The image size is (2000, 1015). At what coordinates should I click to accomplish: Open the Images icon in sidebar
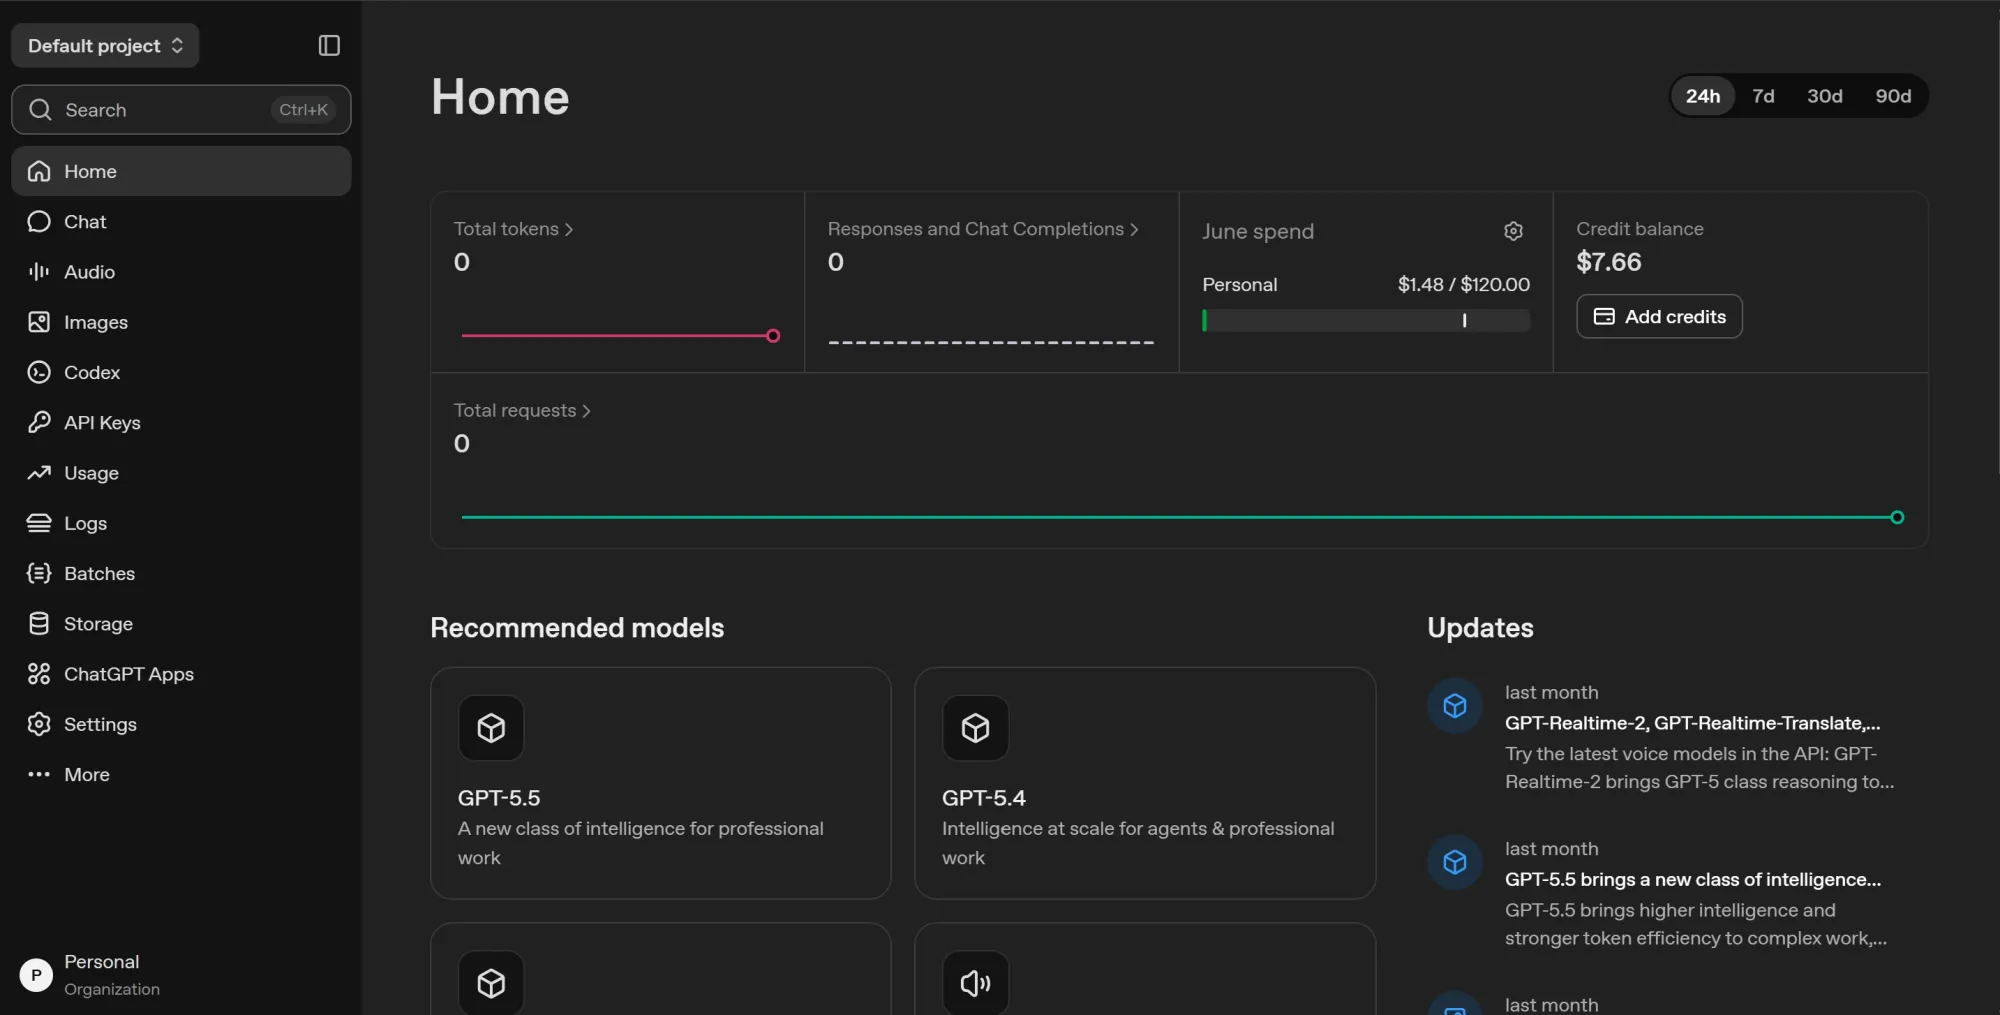pos(39,322)
